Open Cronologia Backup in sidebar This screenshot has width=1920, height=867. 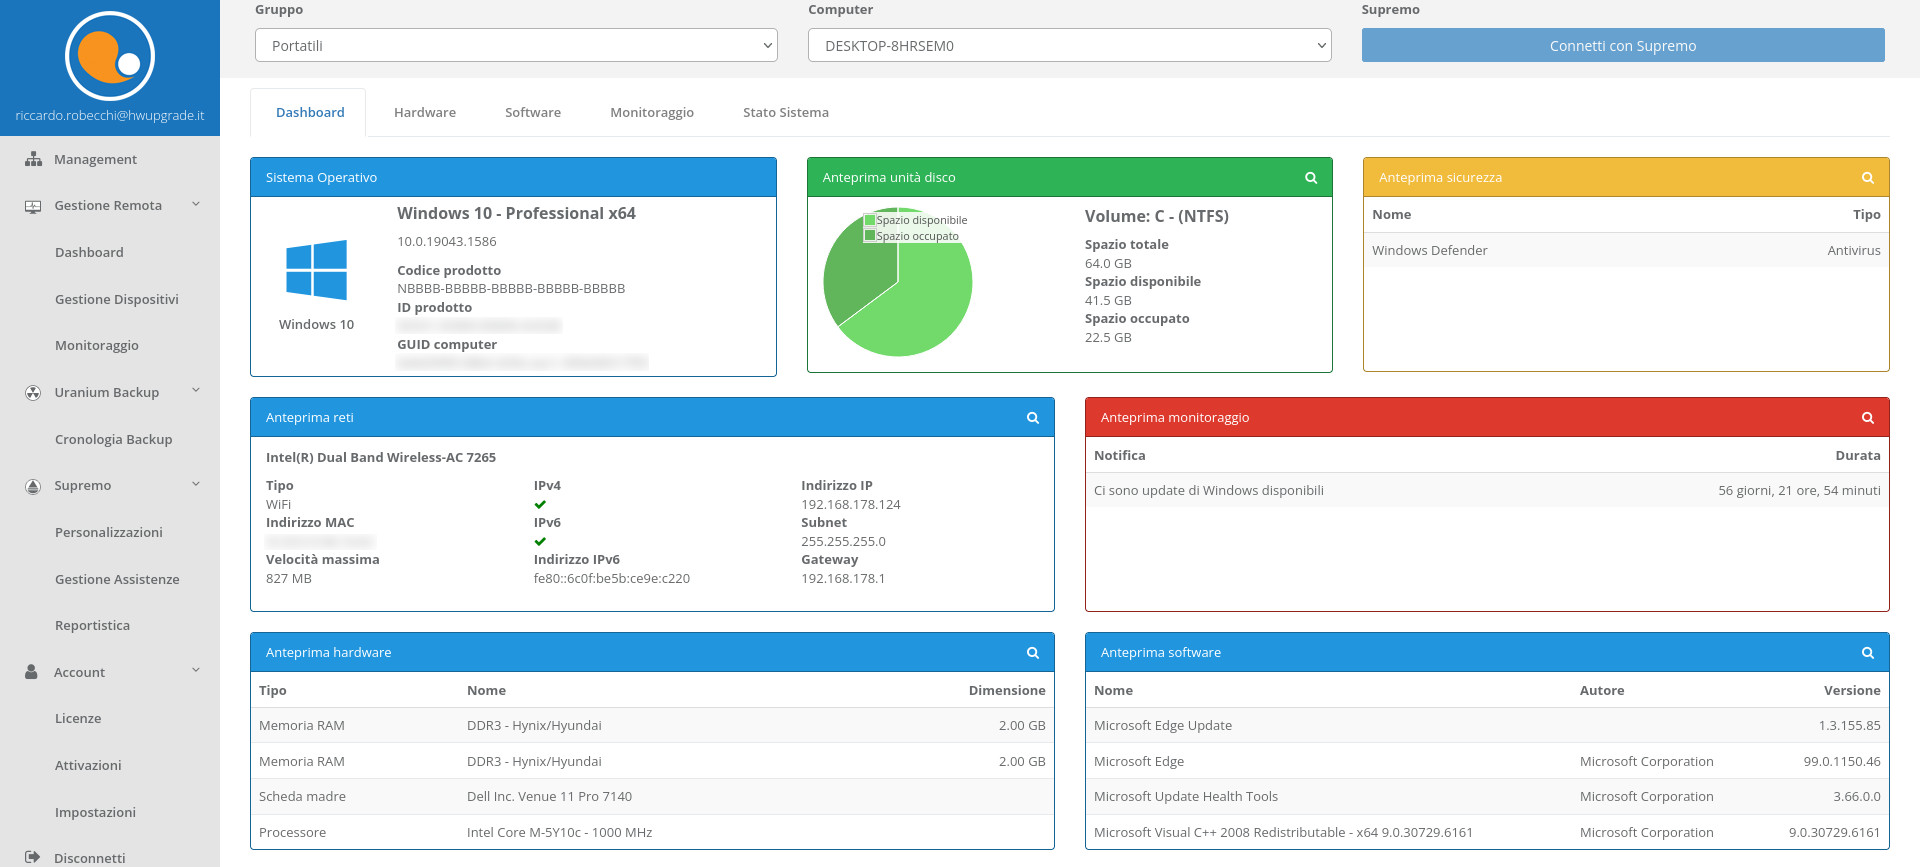pyautogui.click(x=114, y=440)
